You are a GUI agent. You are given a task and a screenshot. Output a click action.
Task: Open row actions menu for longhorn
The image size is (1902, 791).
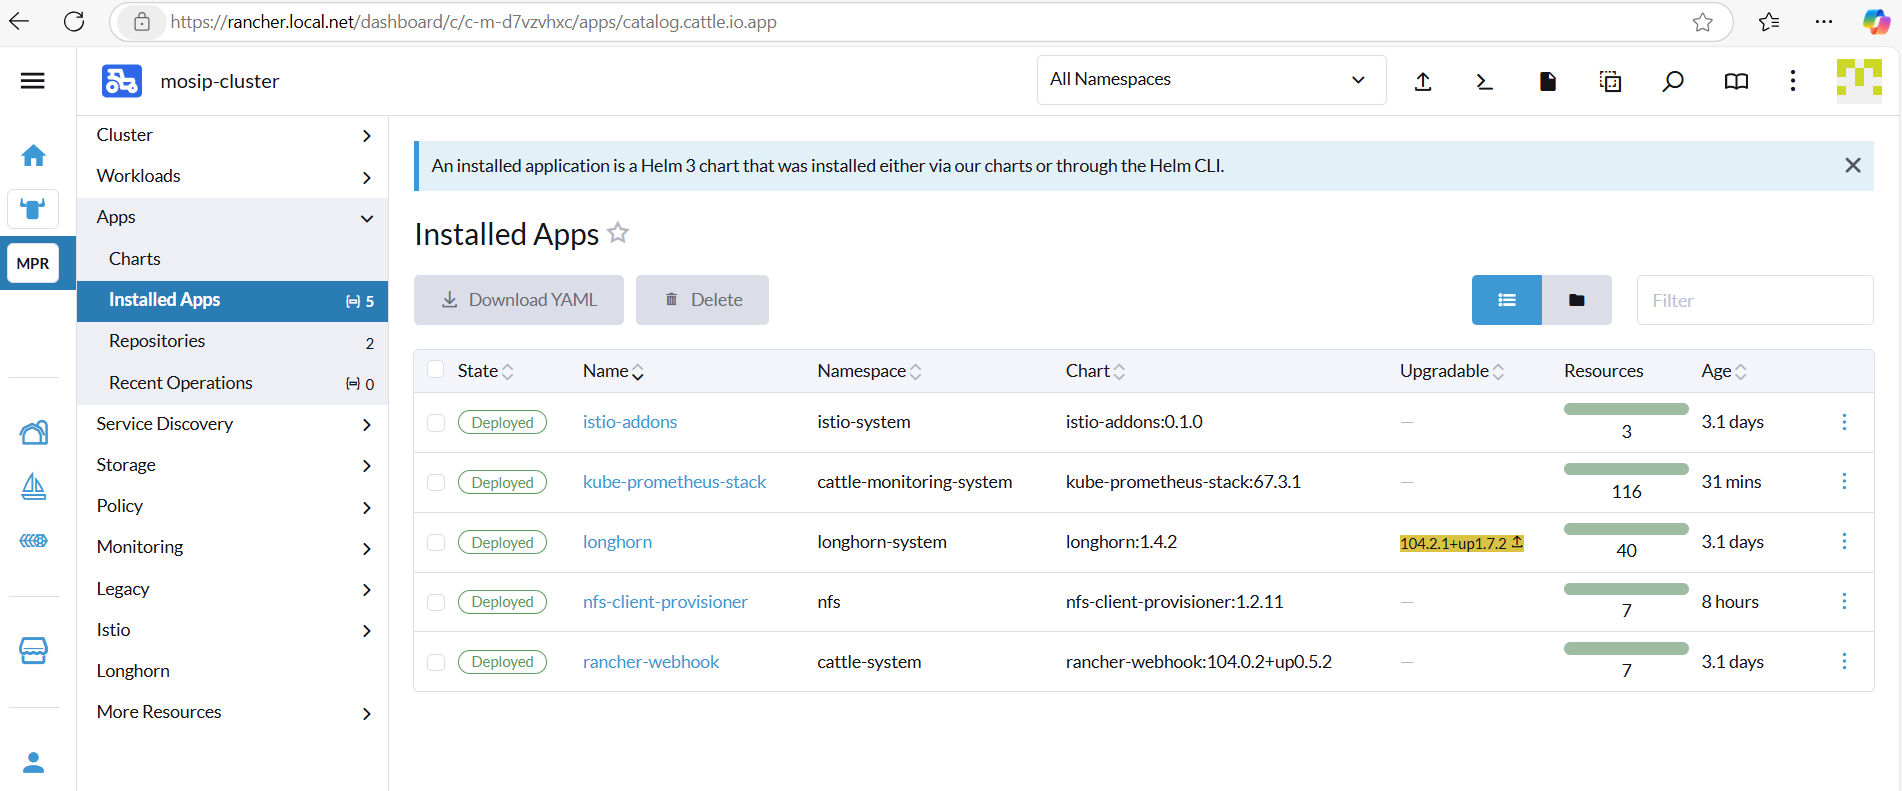pos(1844,541)
